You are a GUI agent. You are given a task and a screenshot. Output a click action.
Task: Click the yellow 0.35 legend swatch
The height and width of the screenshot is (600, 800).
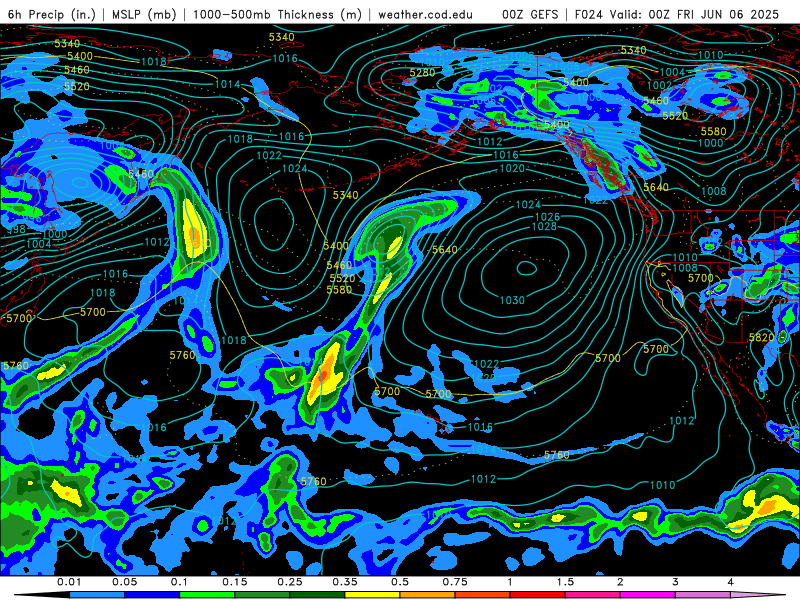click(x=372, y=595)
